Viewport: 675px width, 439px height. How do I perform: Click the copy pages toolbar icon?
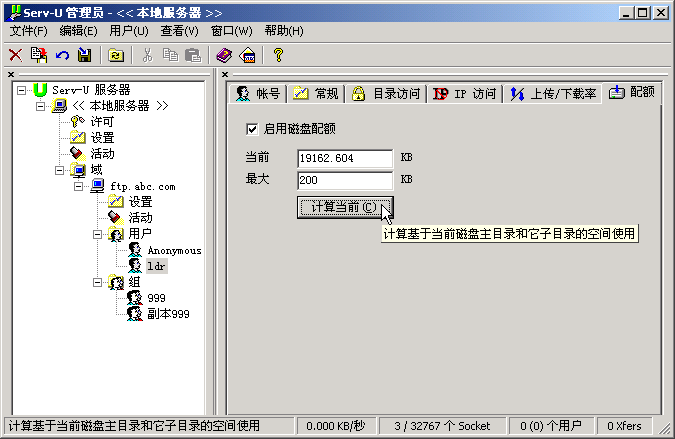point(170,55)
